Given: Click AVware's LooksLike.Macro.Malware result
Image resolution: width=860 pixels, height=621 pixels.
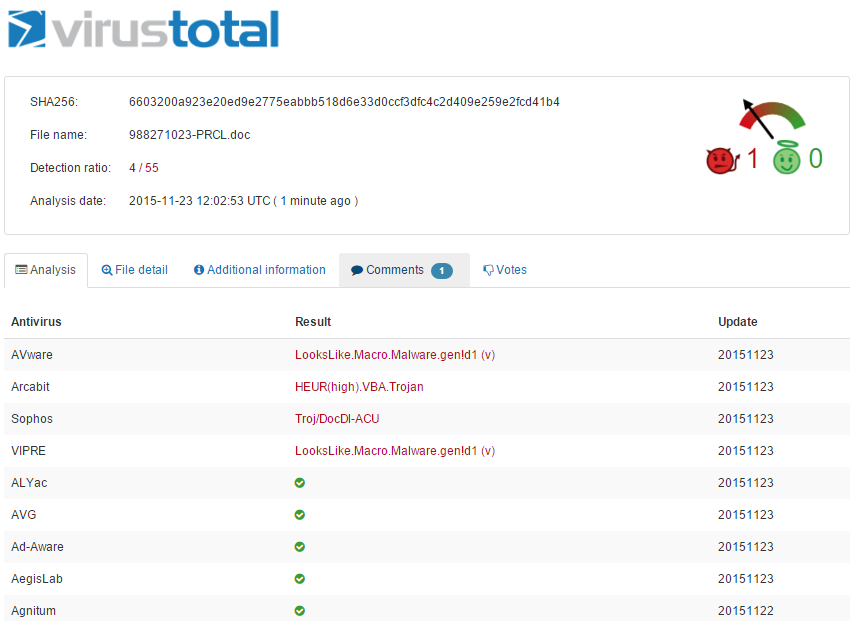Looking at the screenshot, I should tap(395, 355).
